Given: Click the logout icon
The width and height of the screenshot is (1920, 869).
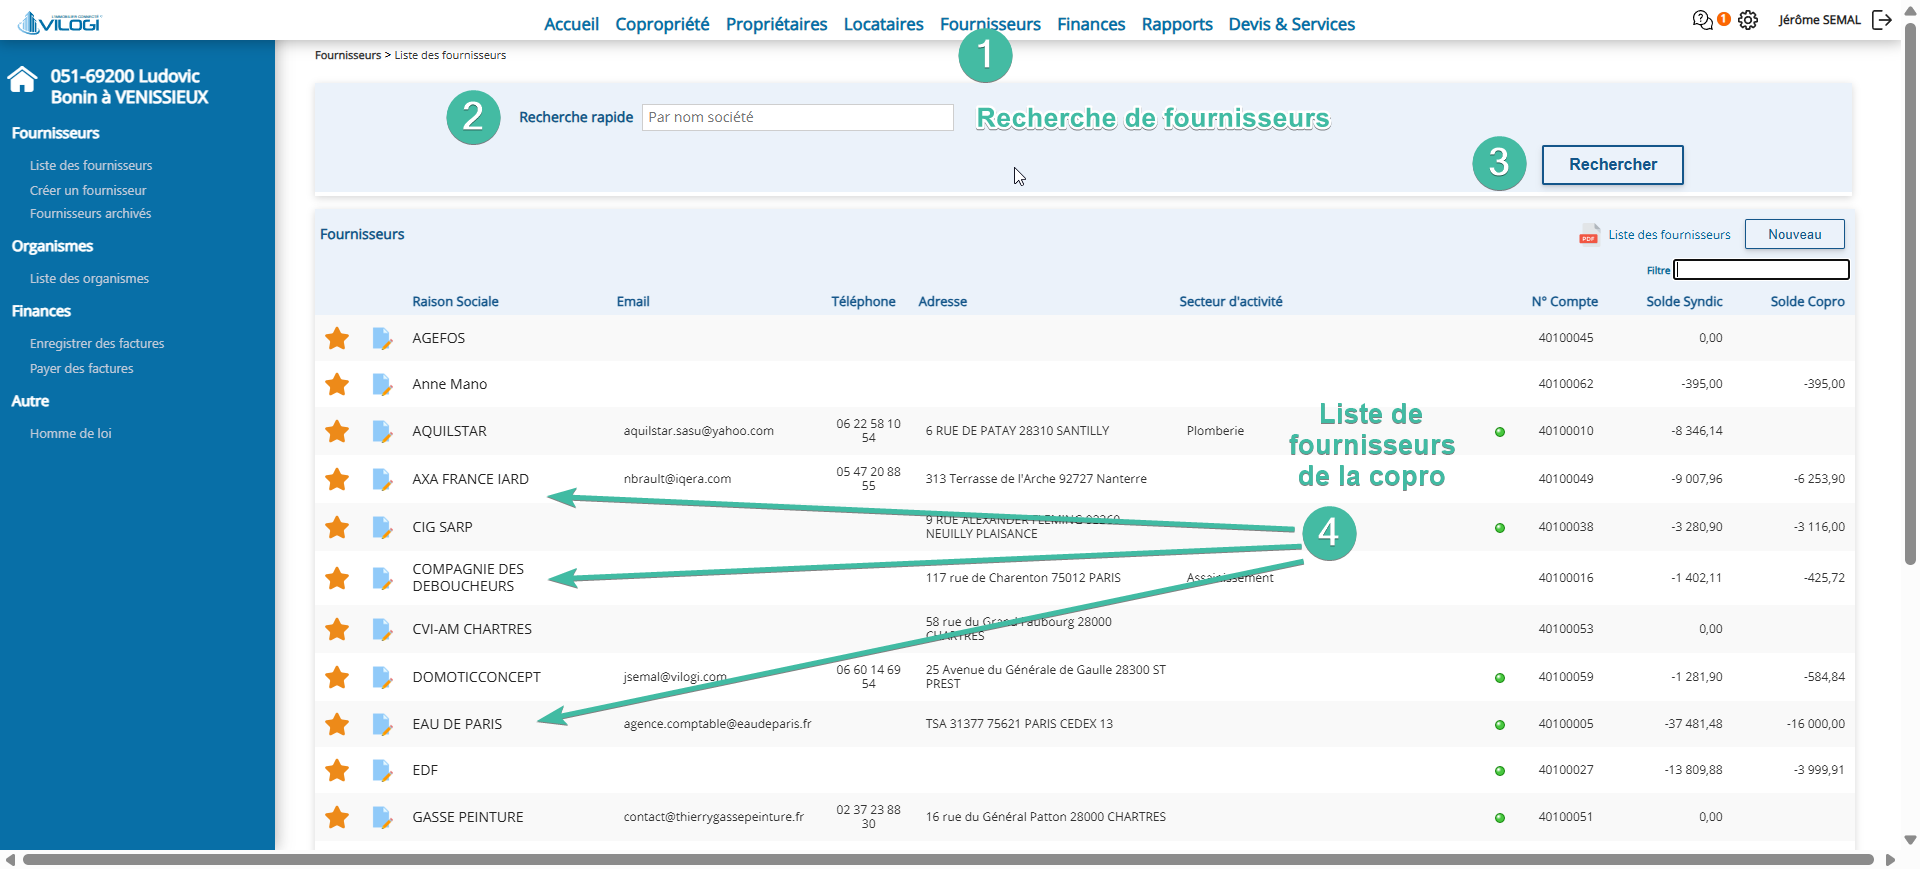Looking at the screenshot, I should tap(1882, 20).
